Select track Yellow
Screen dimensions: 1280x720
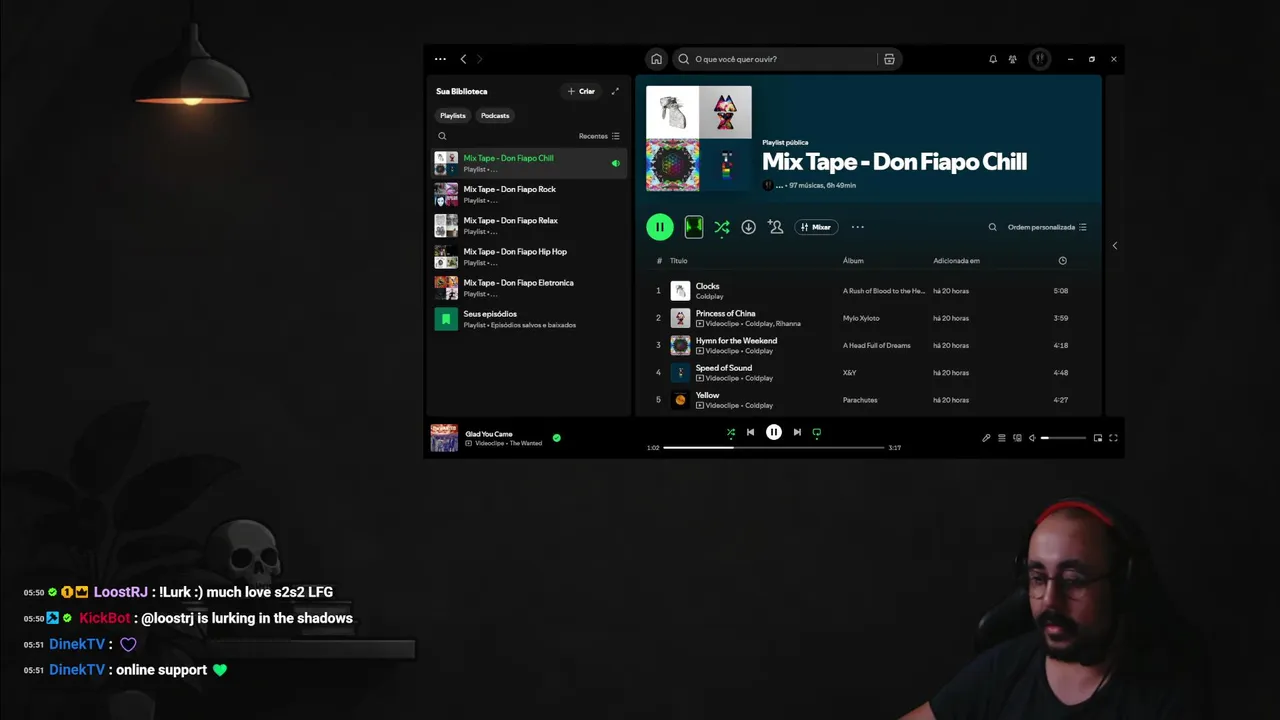[x=868, y=400]
